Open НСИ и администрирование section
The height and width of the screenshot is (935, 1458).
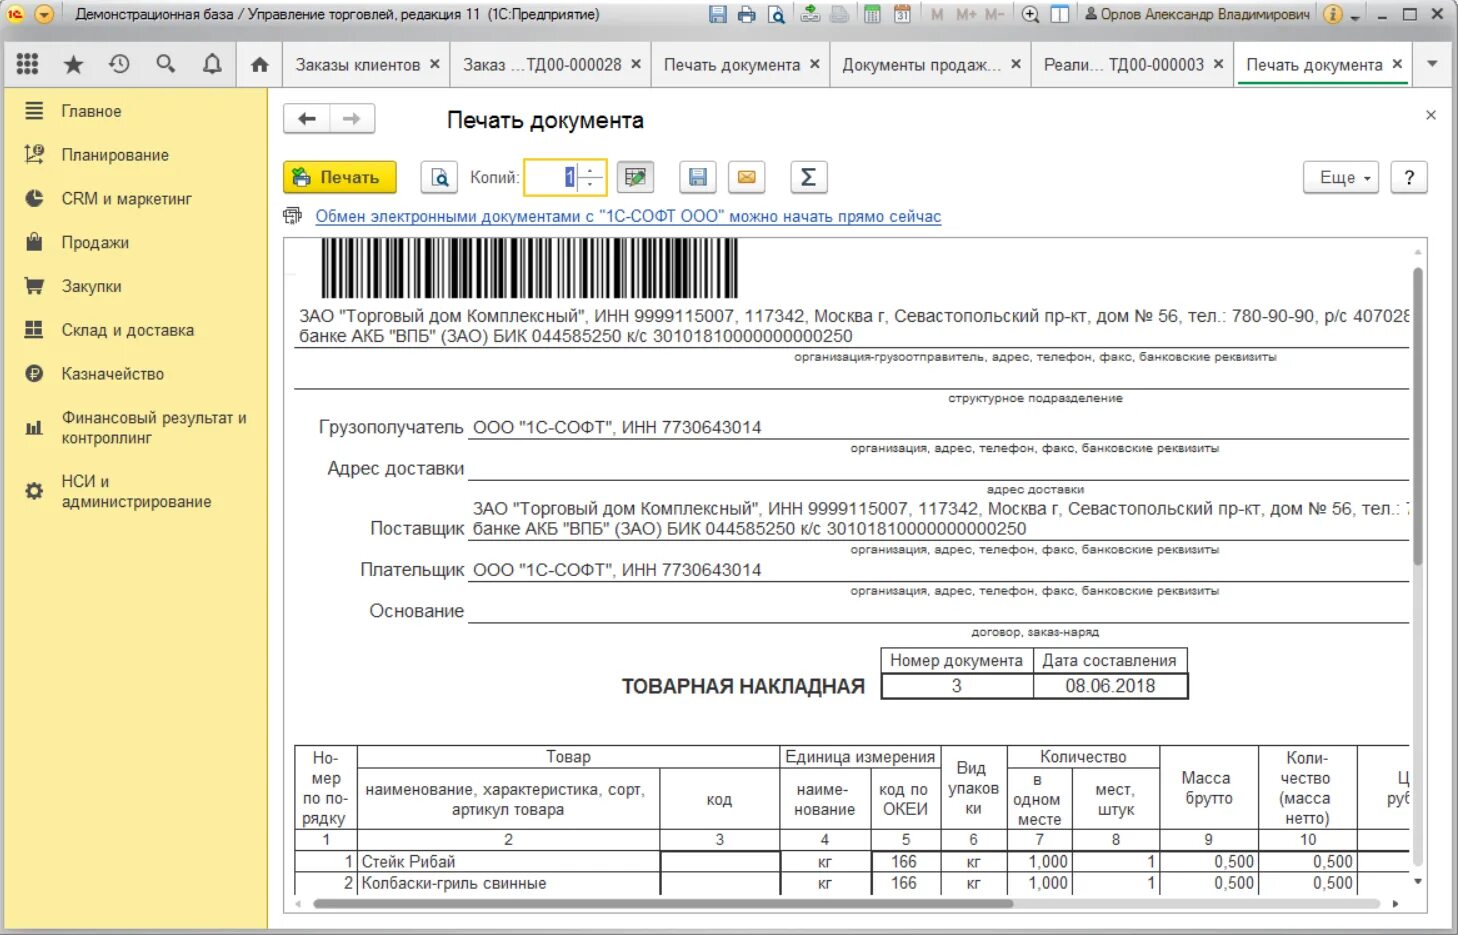136,491
